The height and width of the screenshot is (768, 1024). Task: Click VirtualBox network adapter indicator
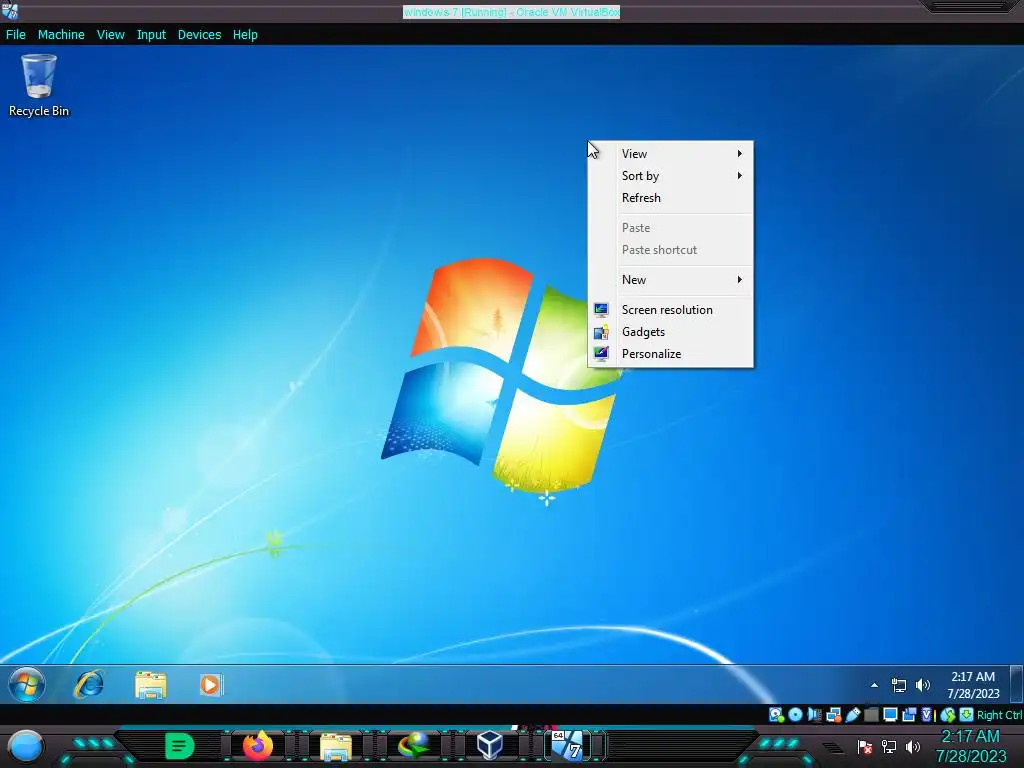(833, 714)
